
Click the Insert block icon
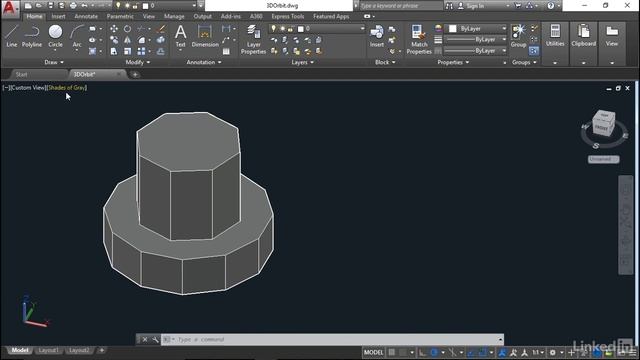coord(376,36)
